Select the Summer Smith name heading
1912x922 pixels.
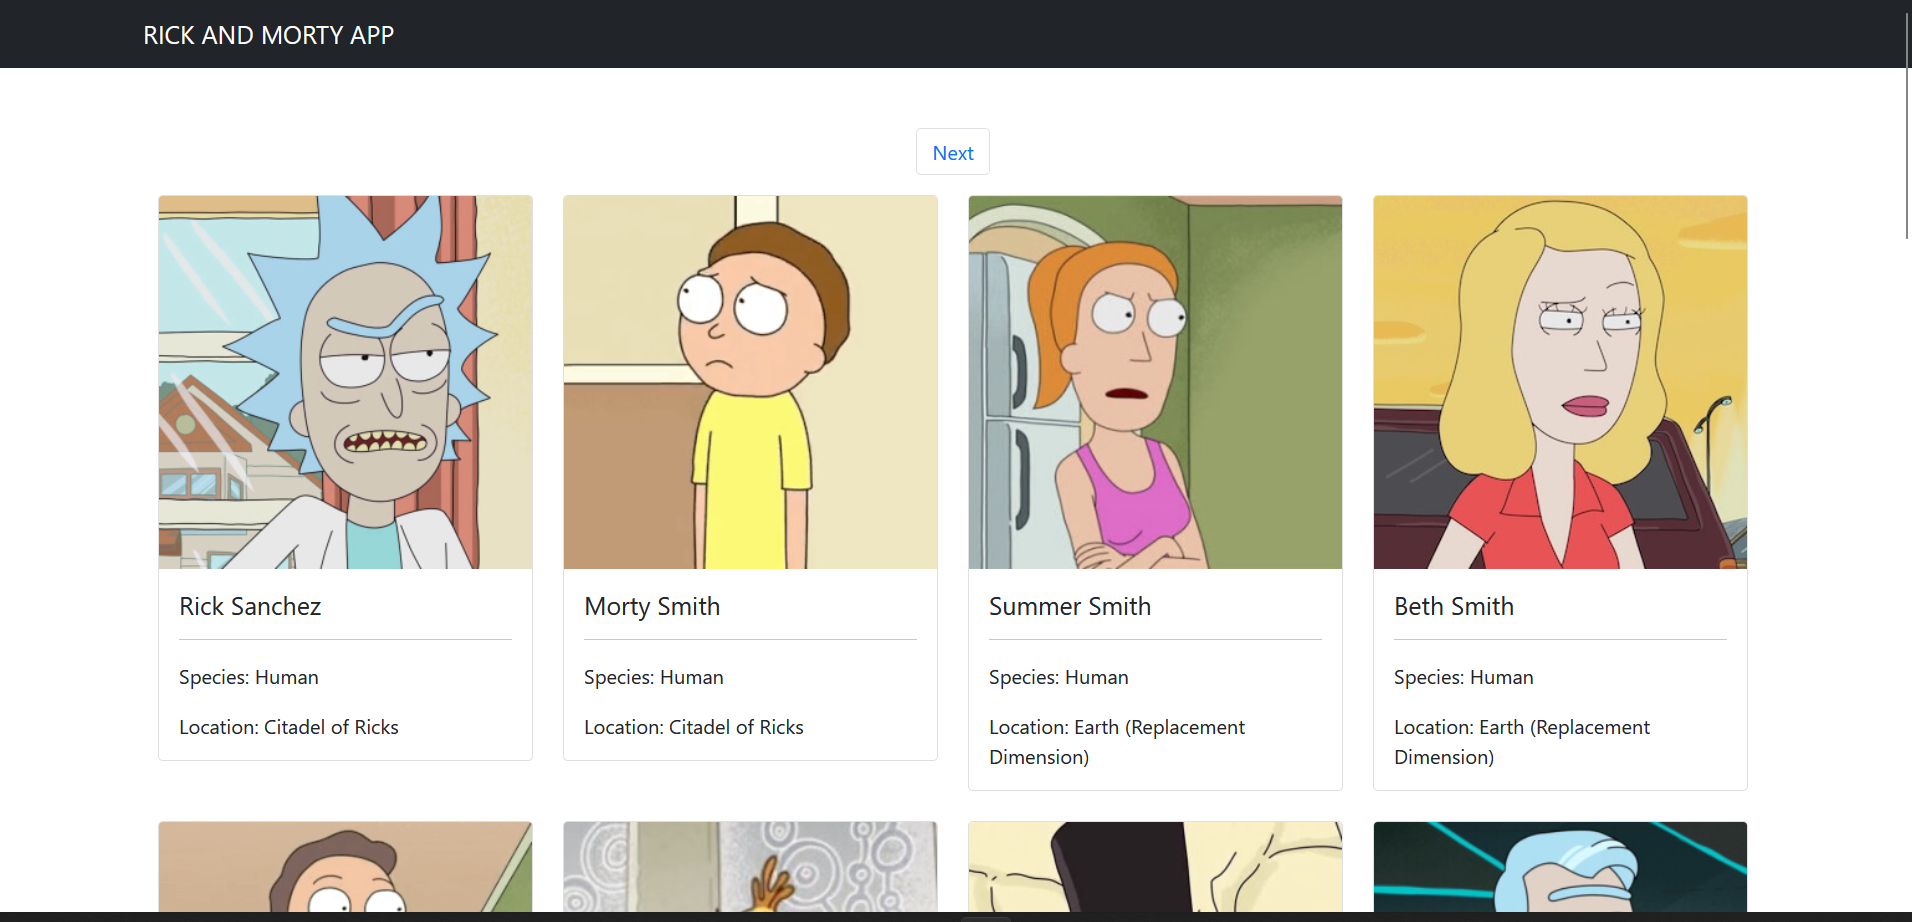click(1070, 606)
